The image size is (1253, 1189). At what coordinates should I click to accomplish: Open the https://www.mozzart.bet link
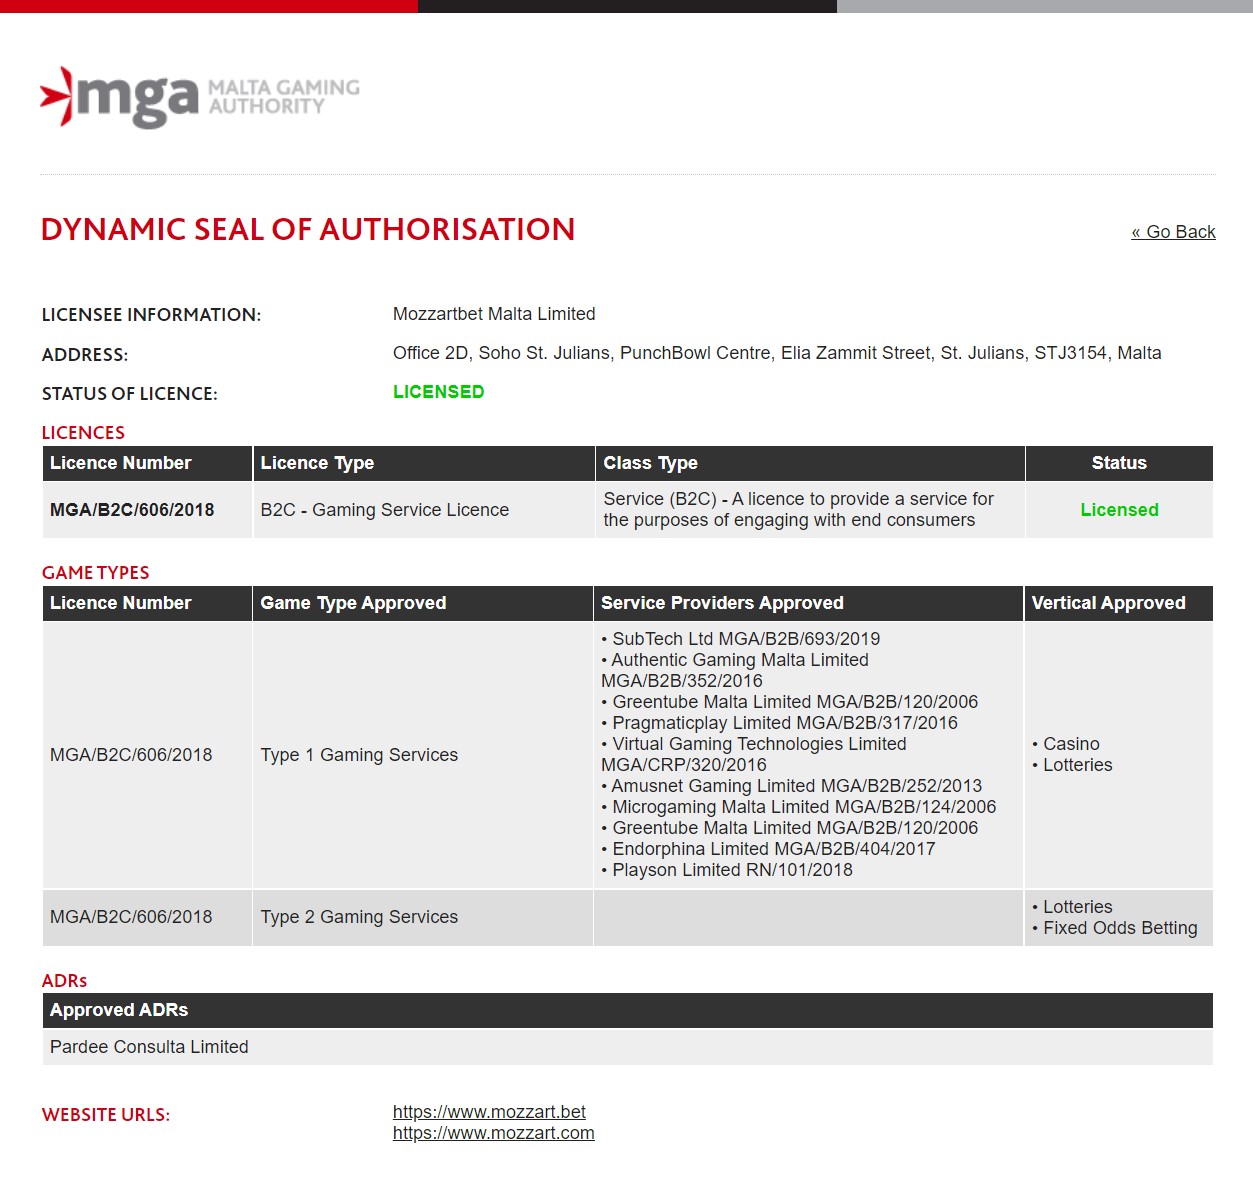[x=489, y=1112]
